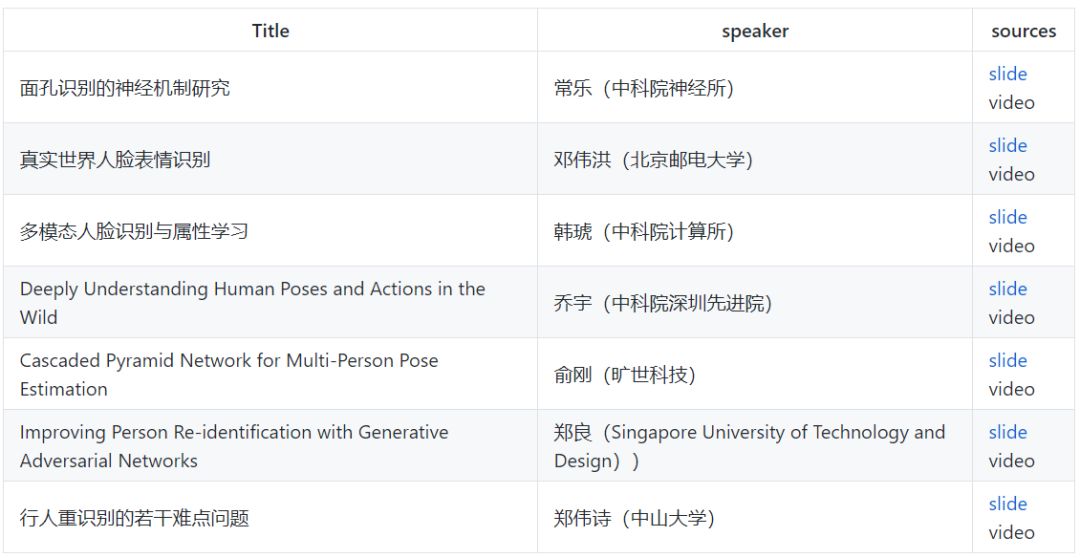Click video text in 俞刚 speaker row
This screenshot has height=558, width=1080.
point(1011,389)
